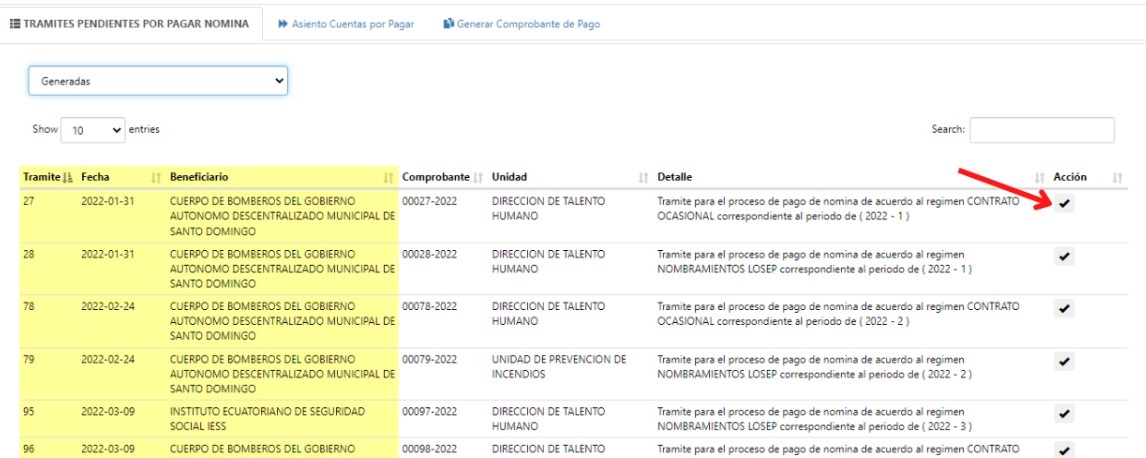Open the Generadas status dropdown
This screenshot has height=458, width=1146.
point(158,81)
